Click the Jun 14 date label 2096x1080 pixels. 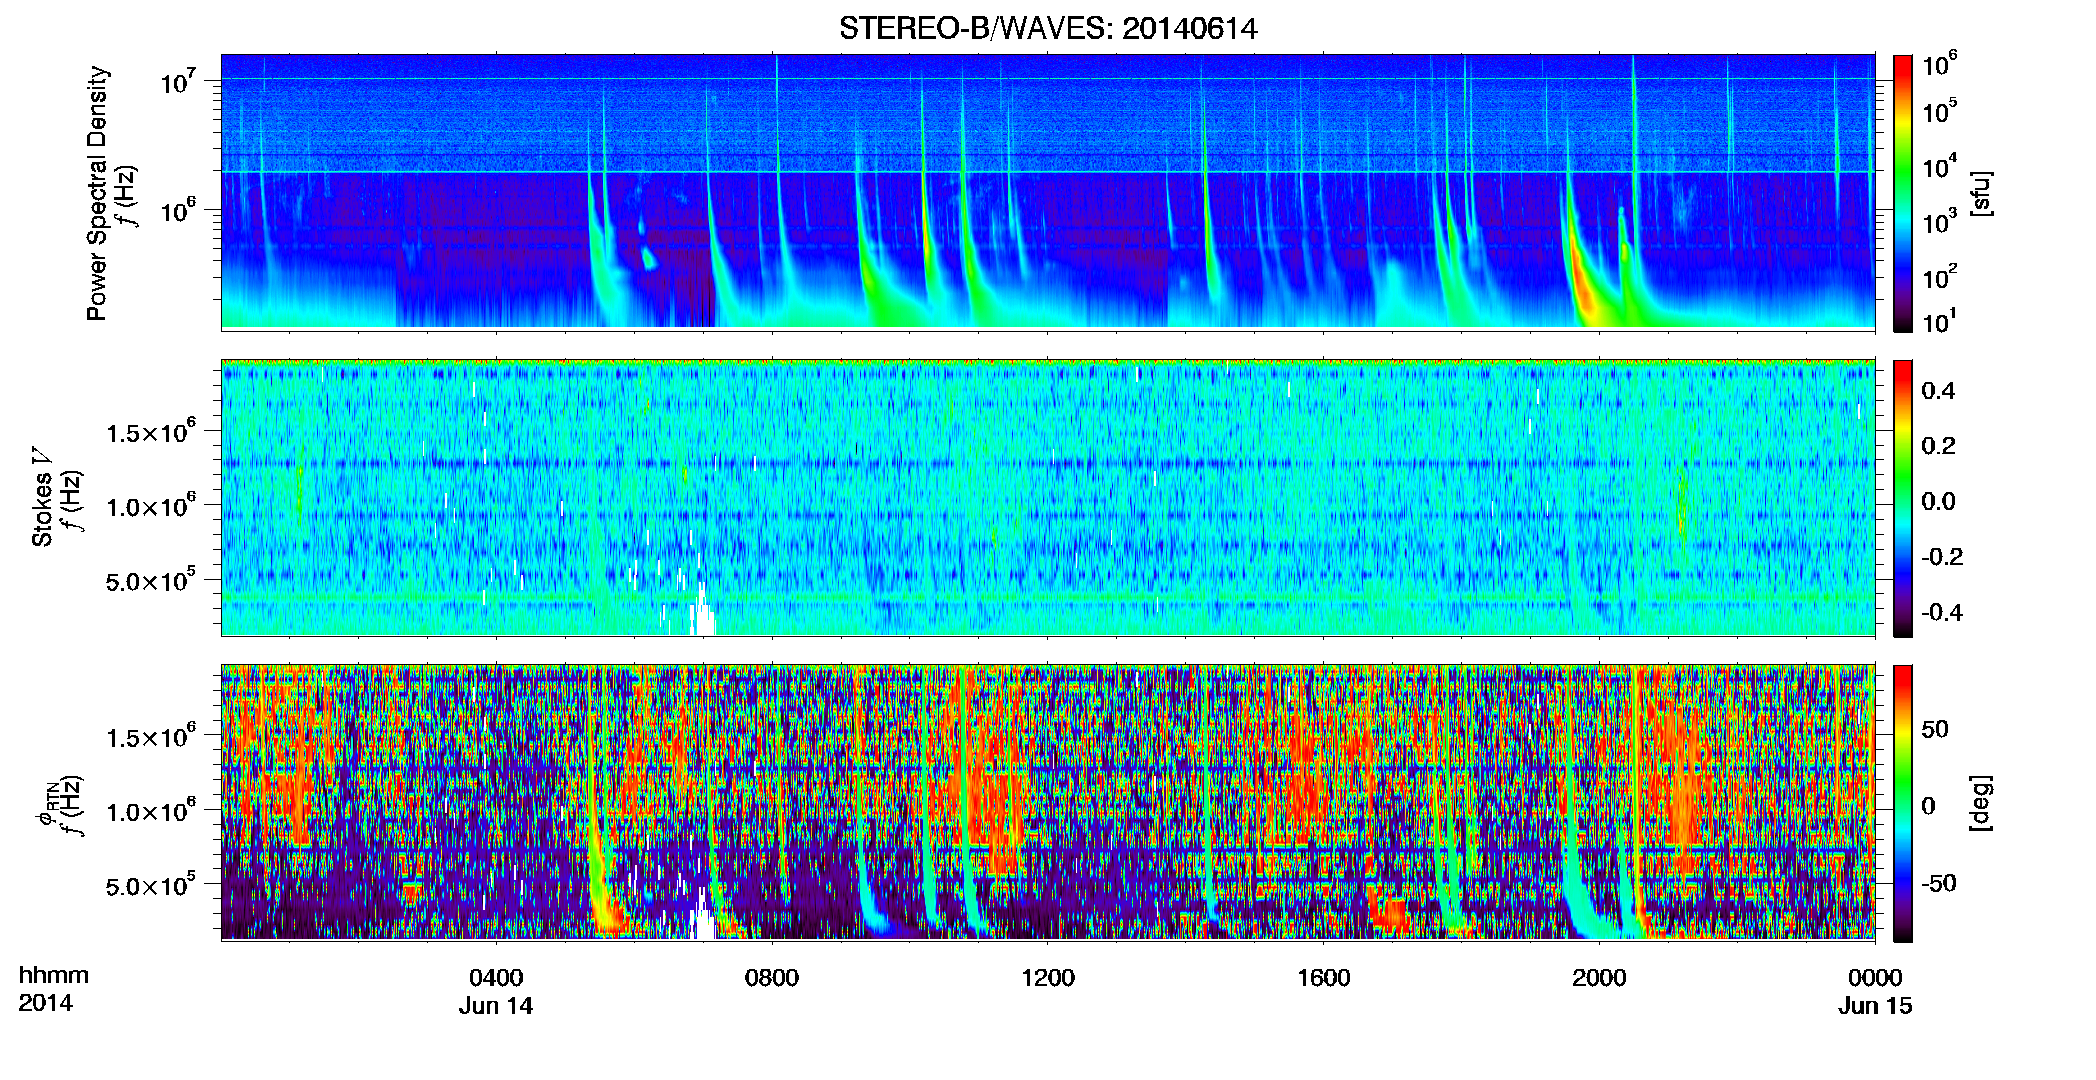click(x=496, y=1006)
